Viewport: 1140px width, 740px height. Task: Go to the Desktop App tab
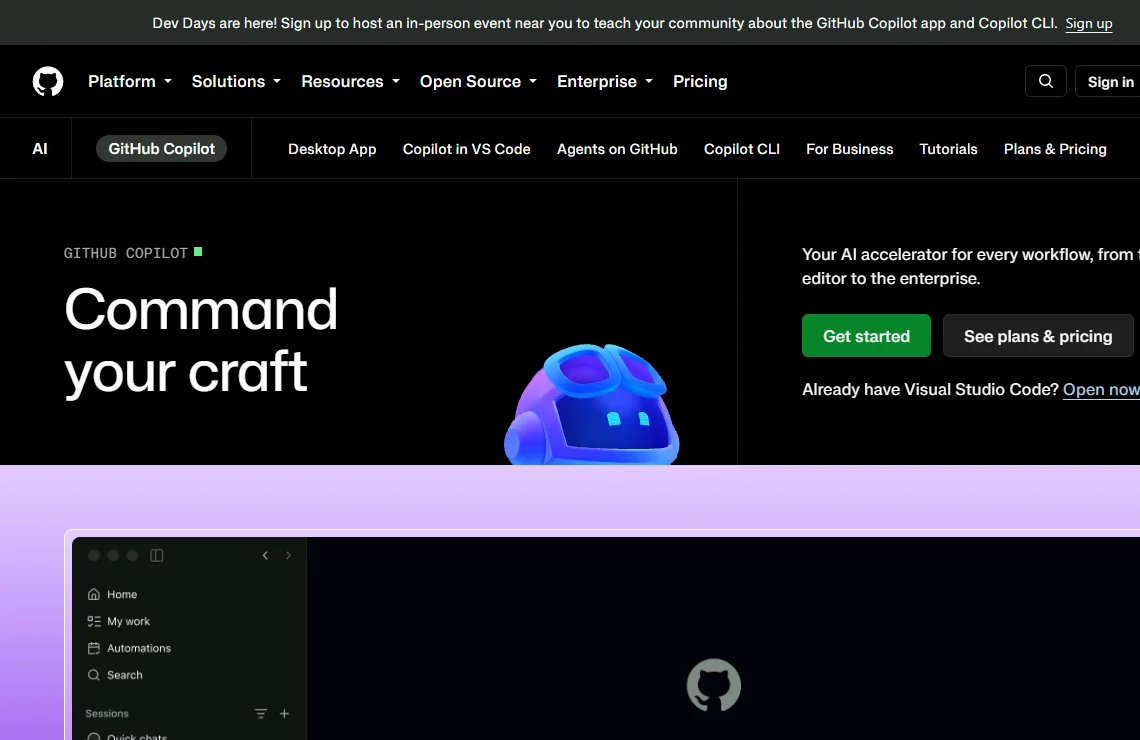[332, 149]
